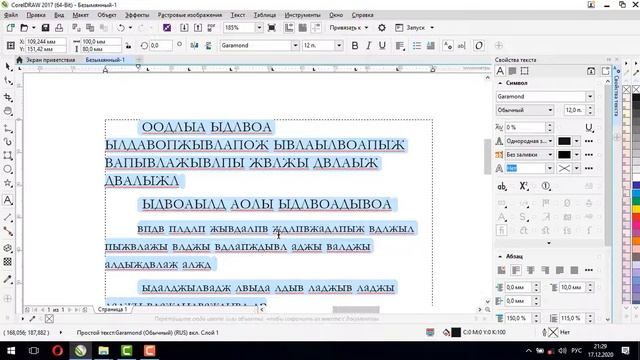Open the Текст menu
This screenshot has height=360, width=640.
238,15
